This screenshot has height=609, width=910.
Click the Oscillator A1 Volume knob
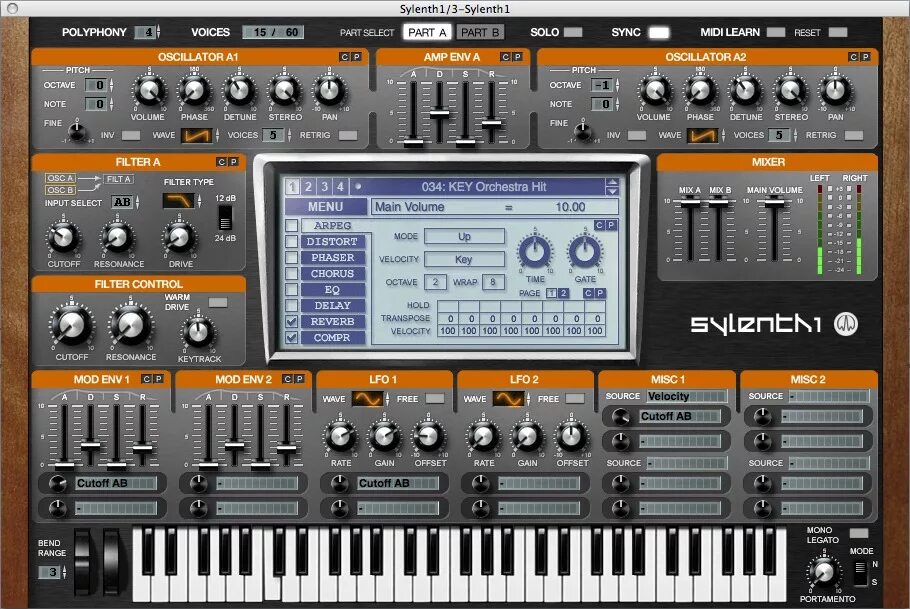tap(149, 91)
